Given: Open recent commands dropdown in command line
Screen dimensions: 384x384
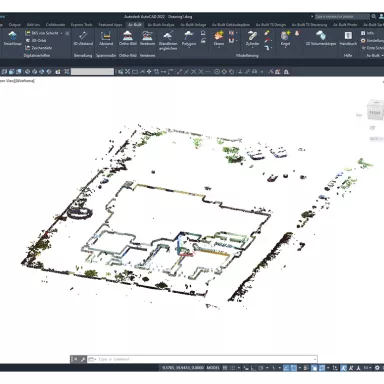Looking at the screenshot, I should [x=92, y=359].
